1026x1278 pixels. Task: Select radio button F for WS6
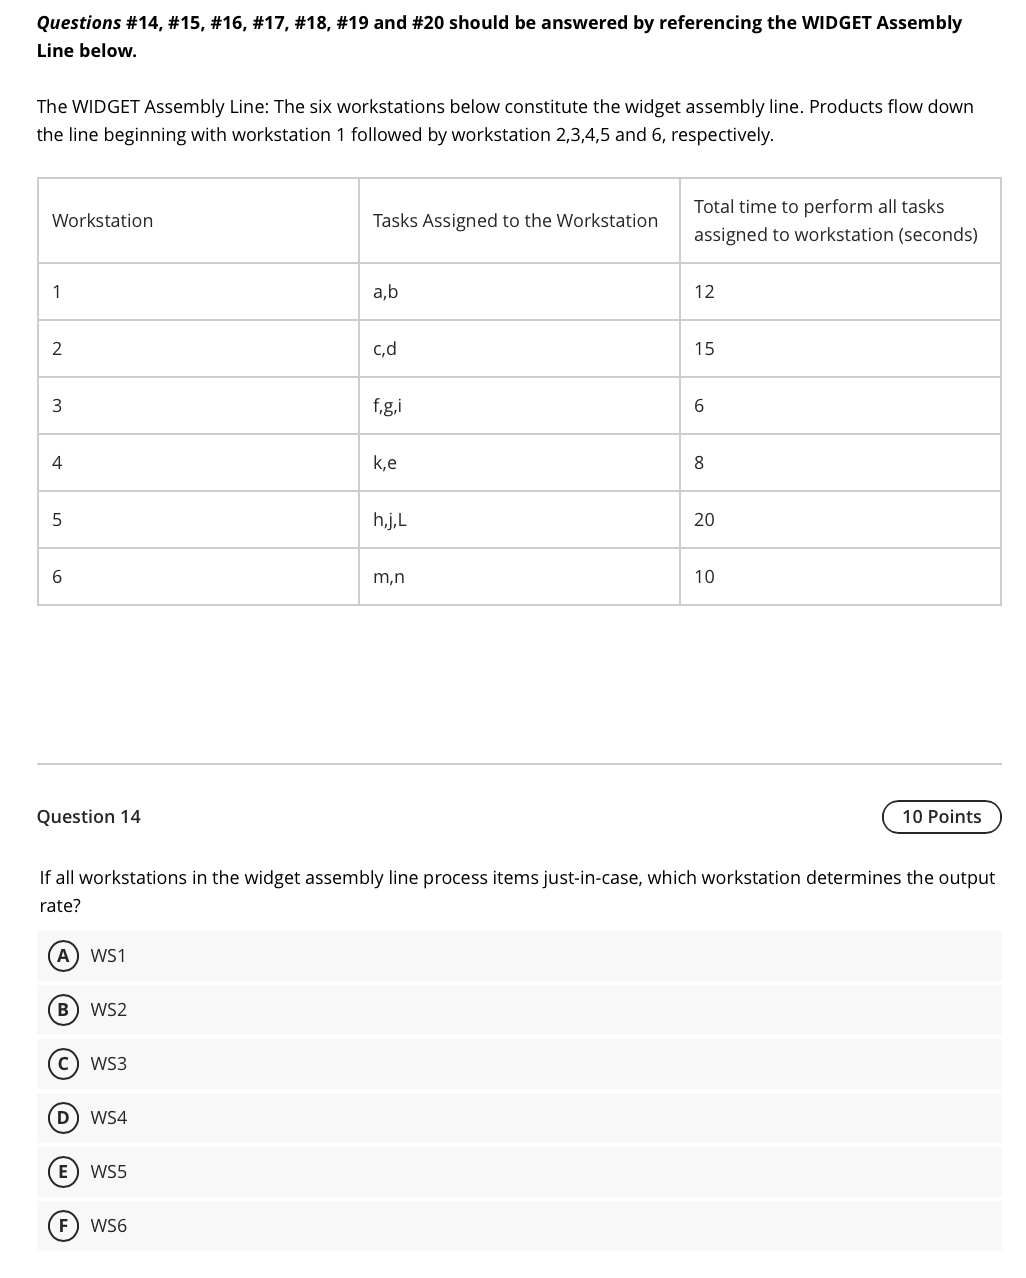click(x=63, y=1225)
